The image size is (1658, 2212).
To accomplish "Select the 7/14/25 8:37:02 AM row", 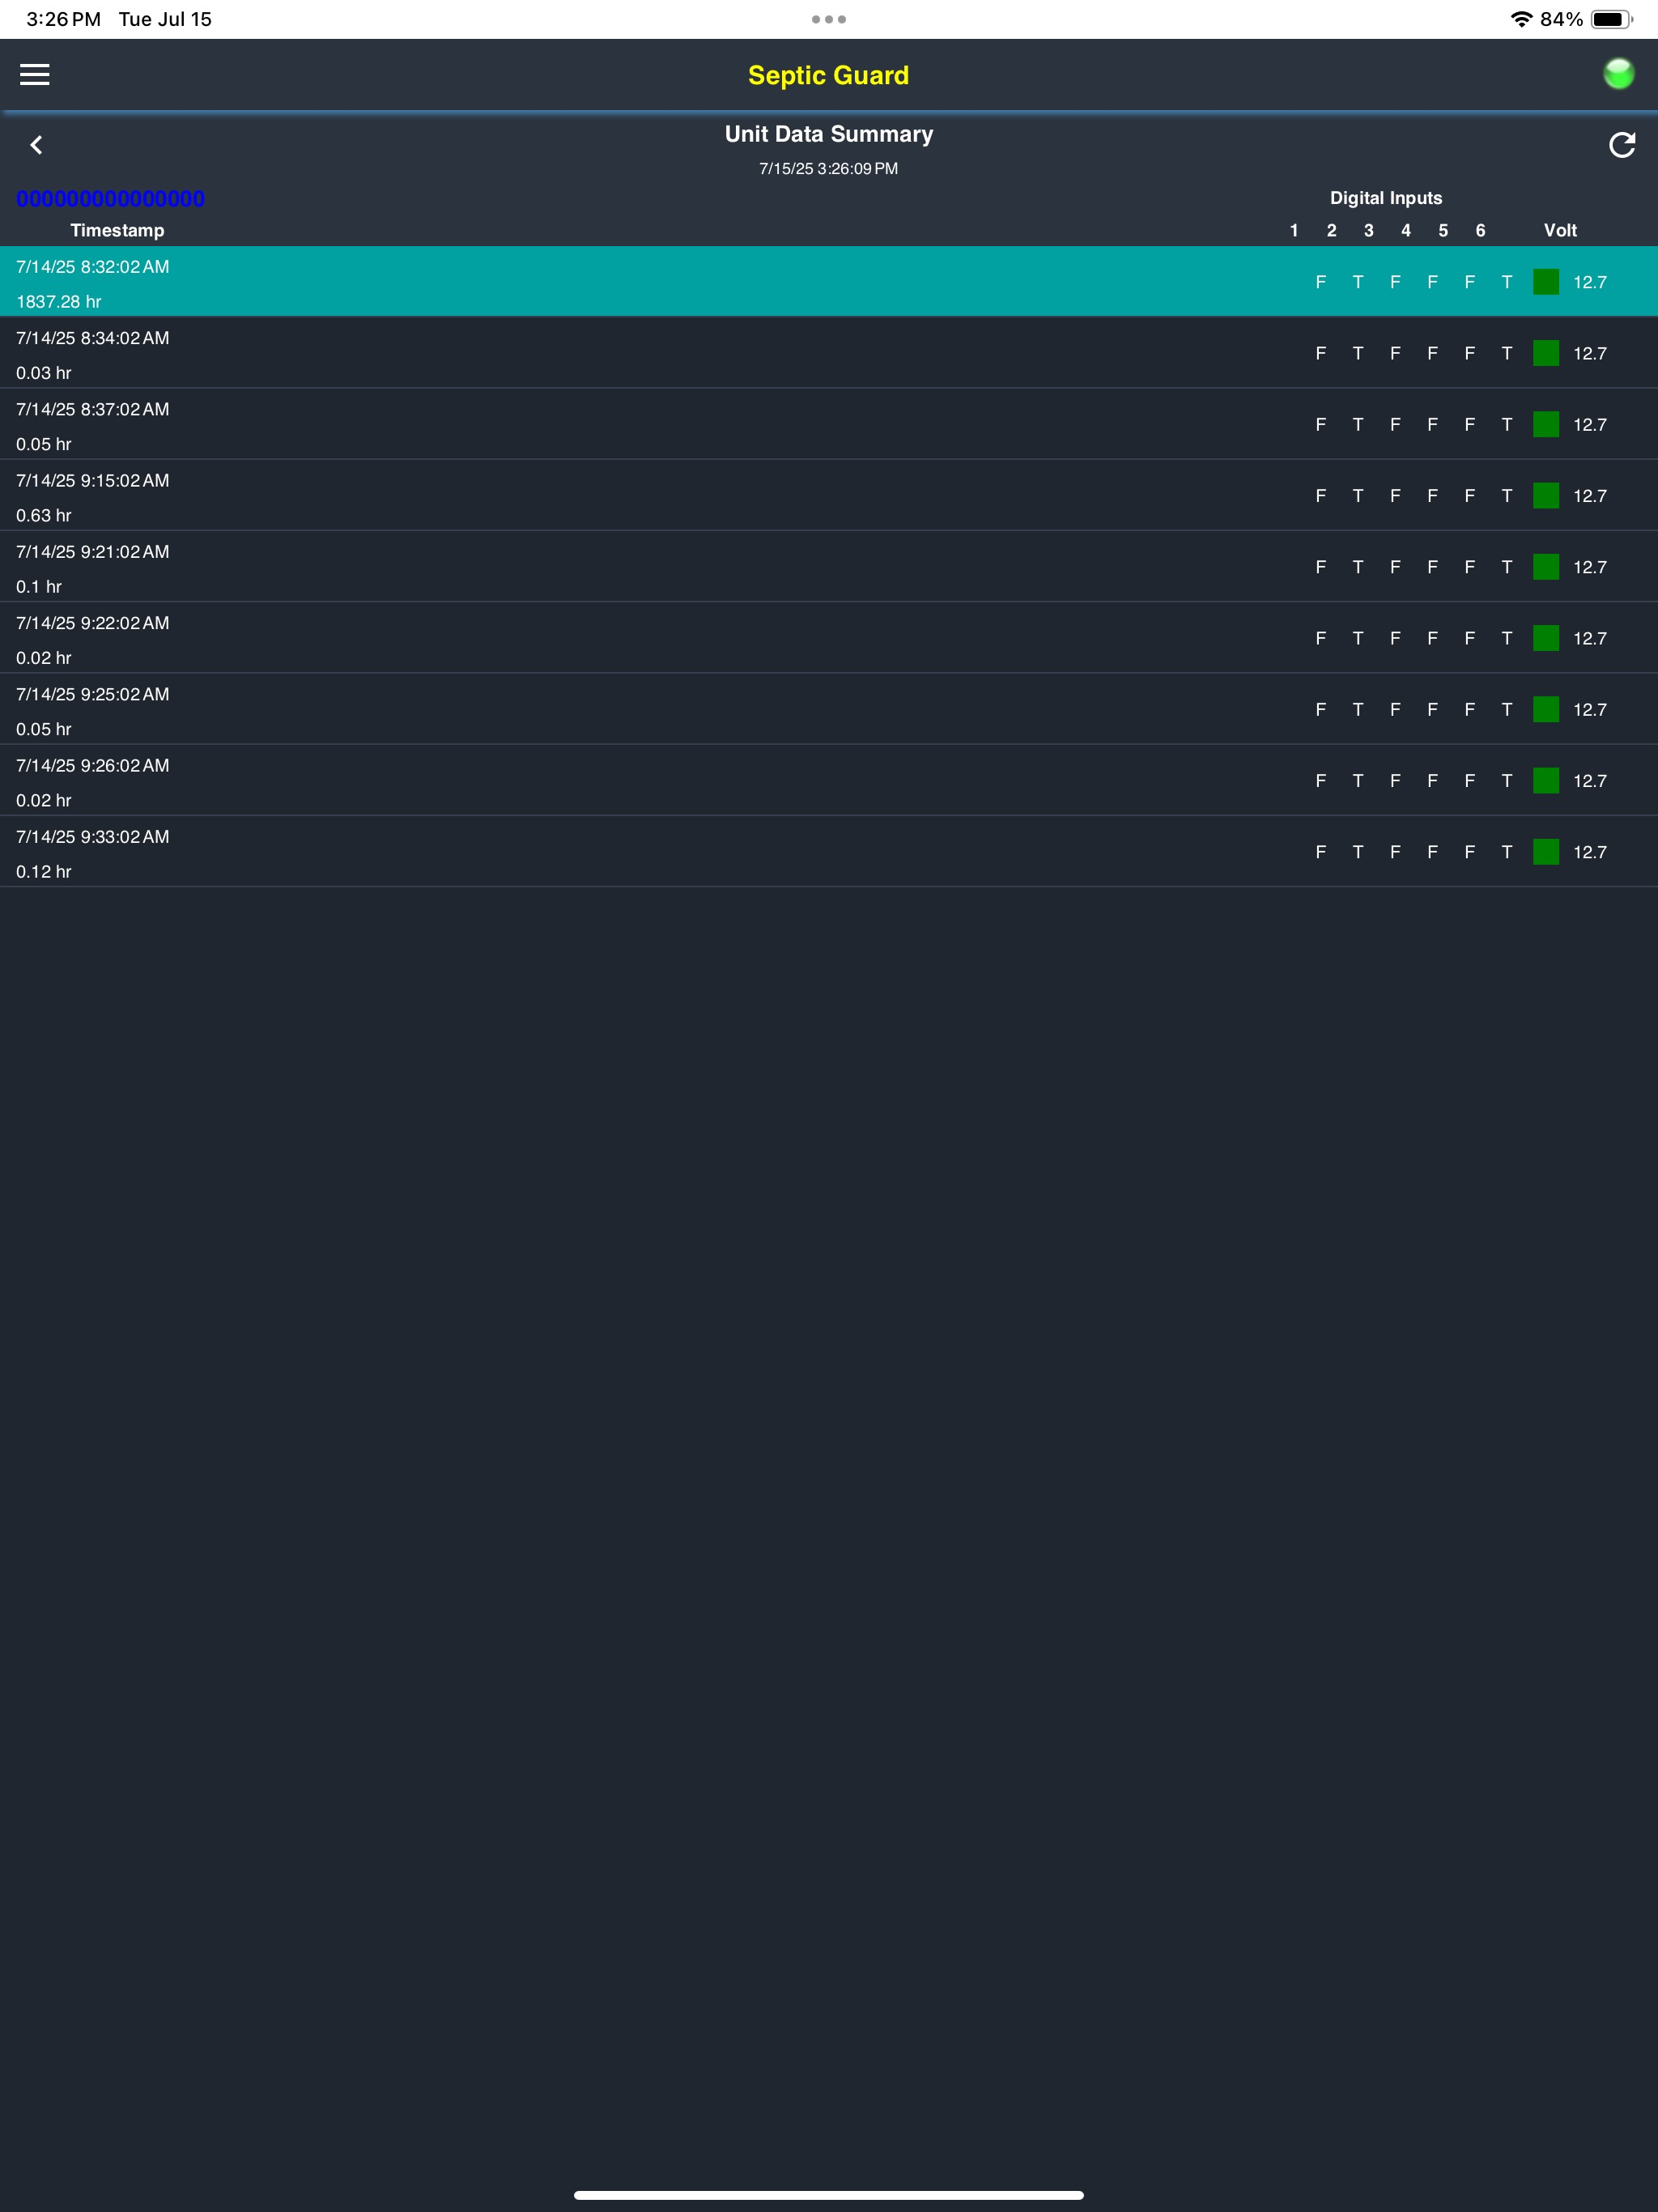I will (829, 424).
